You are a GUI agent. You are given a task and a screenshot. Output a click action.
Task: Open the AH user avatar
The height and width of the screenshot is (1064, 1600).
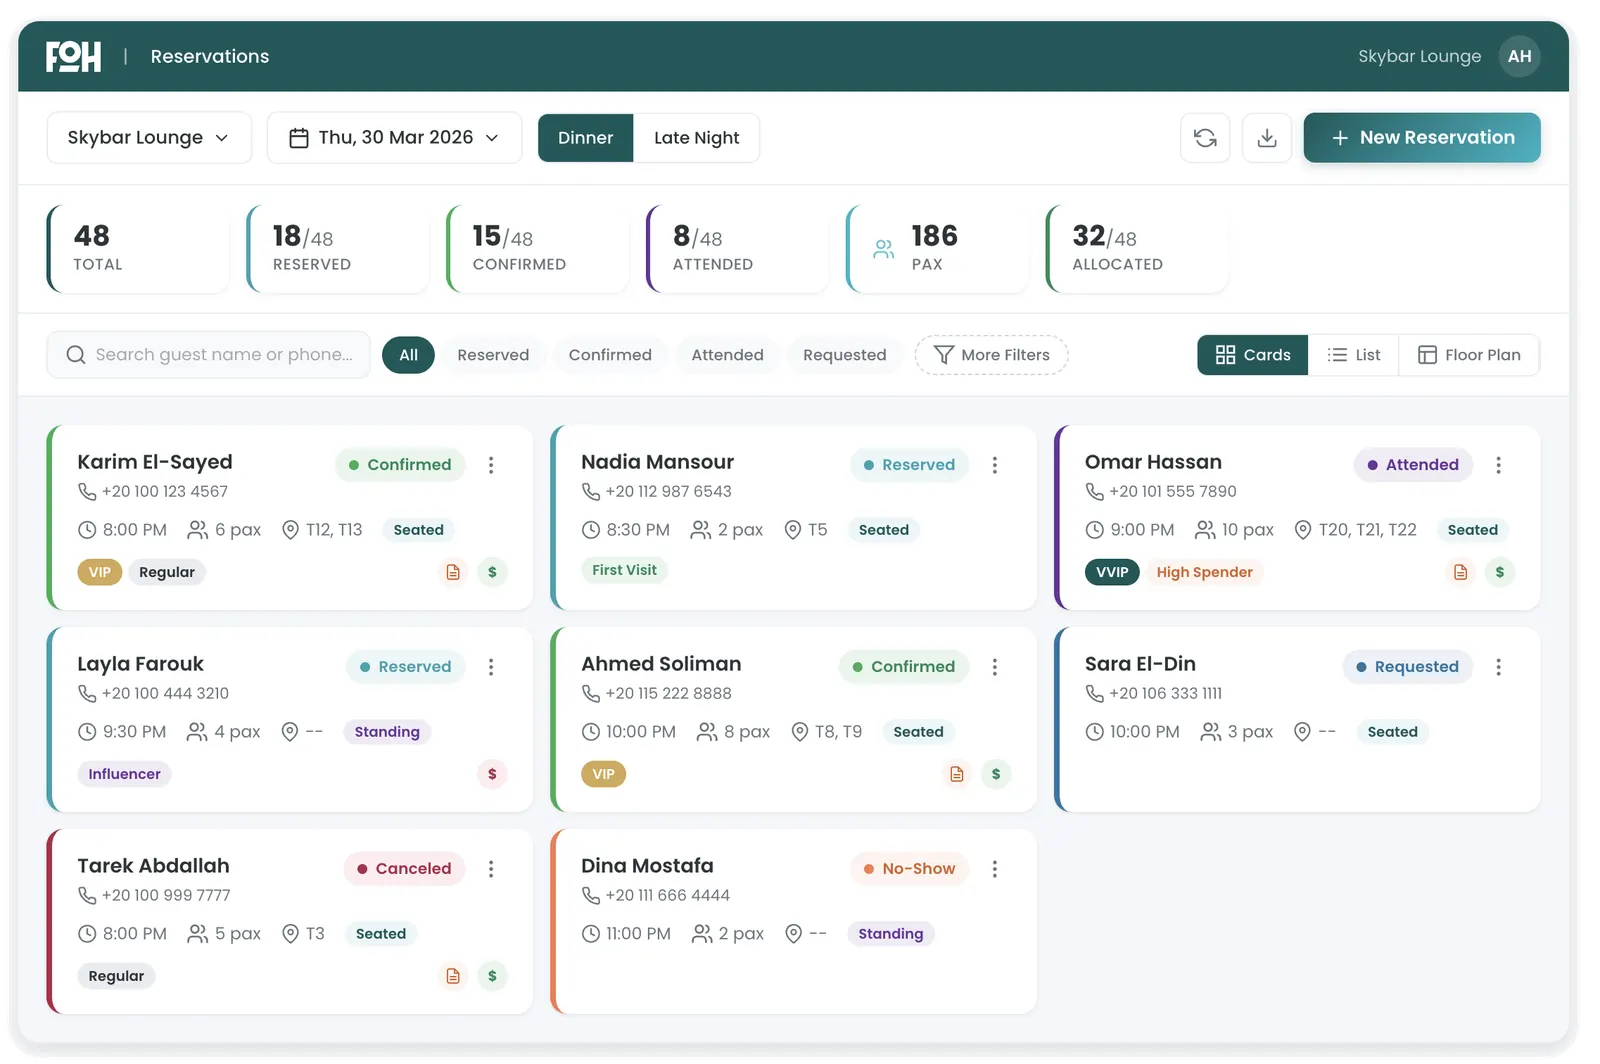pyautogui.click(x=1519, y=56)
